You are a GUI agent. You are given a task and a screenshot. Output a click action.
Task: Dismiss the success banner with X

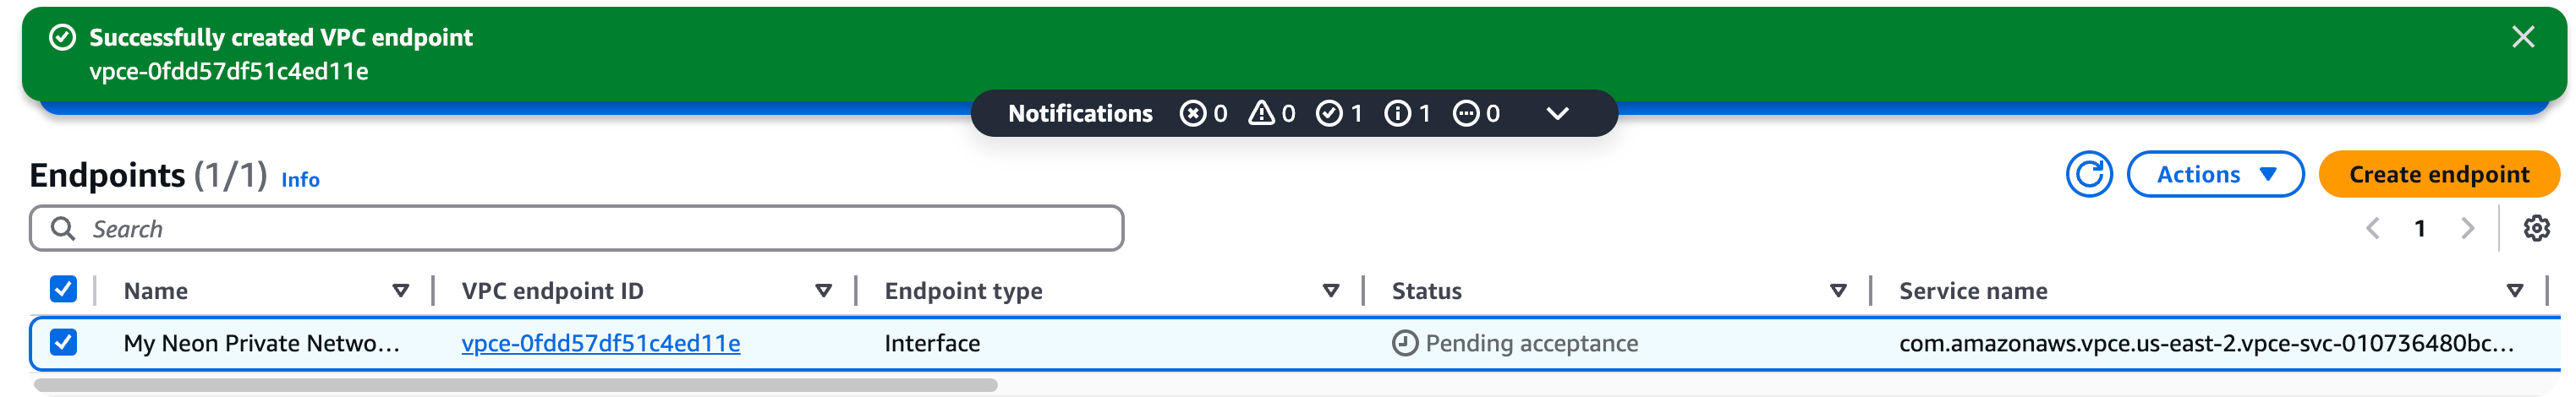(2522, 38)
